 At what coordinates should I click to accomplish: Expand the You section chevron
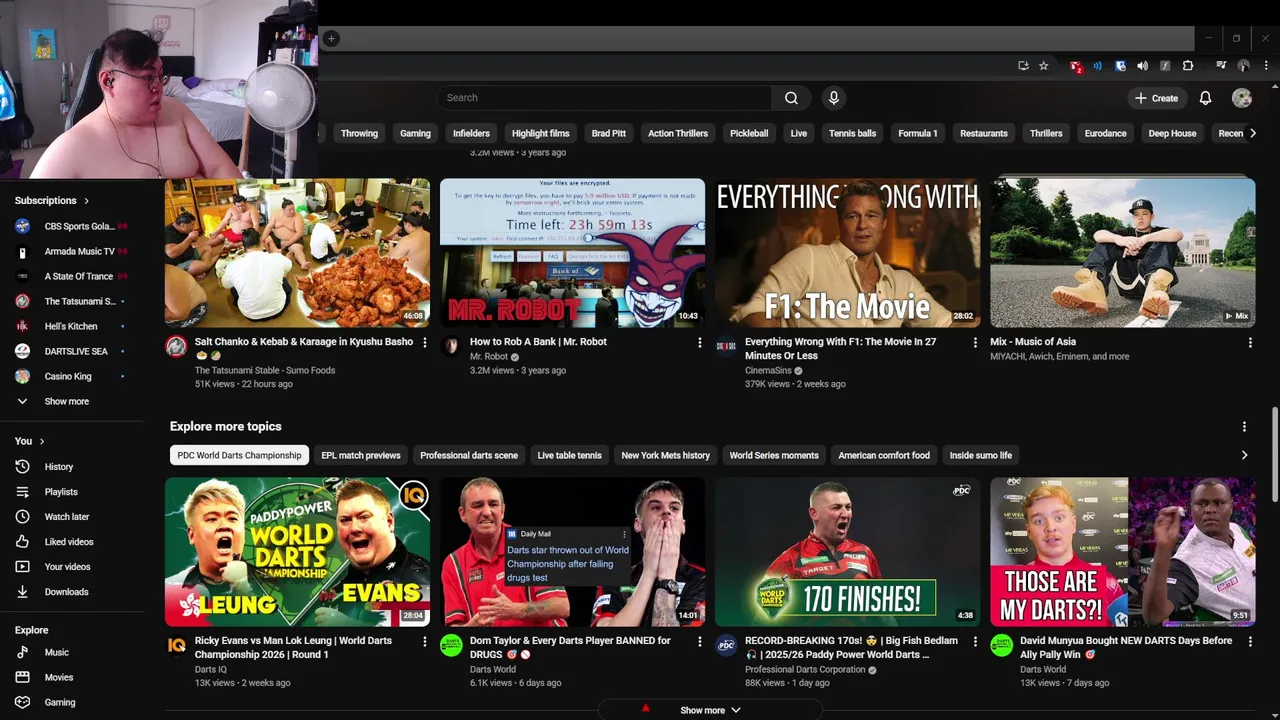tap(41, 441)
